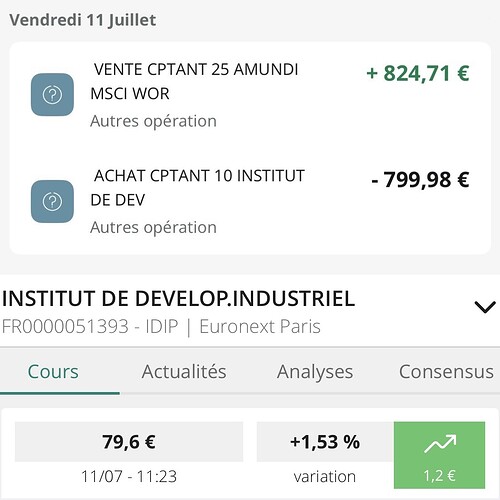This screenshot has height=500, width=500.
Task: Select the Analyses tab
Action: click(x=315, y=372)
